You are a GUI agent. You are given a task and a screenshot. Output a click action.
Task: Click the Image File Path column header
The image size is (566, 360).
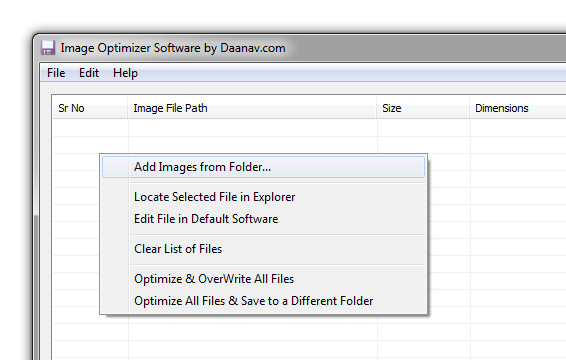[x=252, y=108]
